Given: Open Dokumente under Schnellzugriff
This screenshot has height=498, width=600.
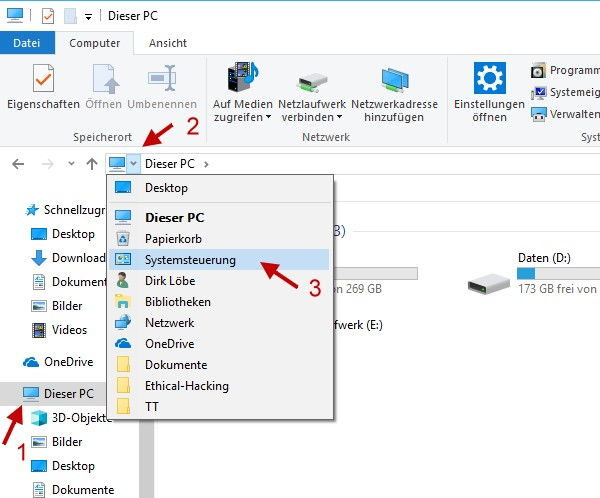Looking at the screenshot, I should click(x=68, y=282).
